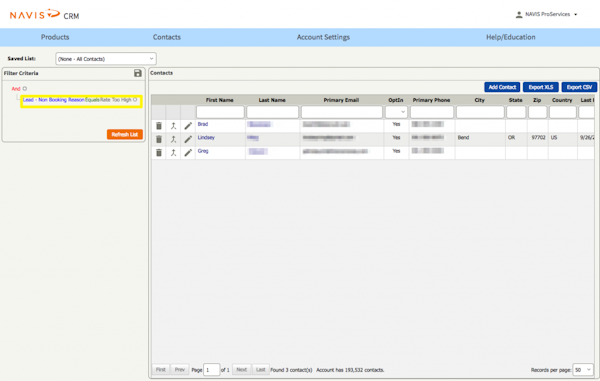
Task: Click the And operator in filter criteria
Action: pos(16,88)
